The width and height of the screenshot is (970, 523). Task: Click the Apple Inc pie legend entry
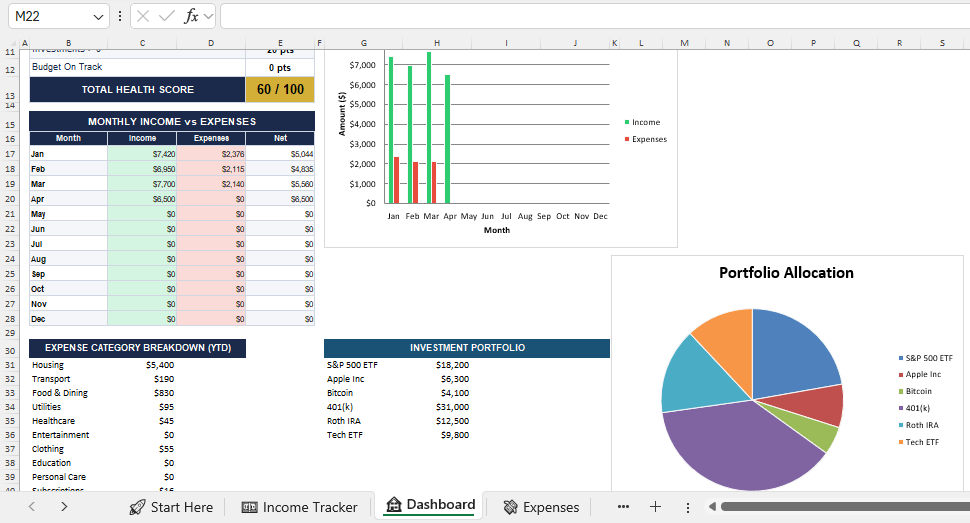tap(920, 374)
